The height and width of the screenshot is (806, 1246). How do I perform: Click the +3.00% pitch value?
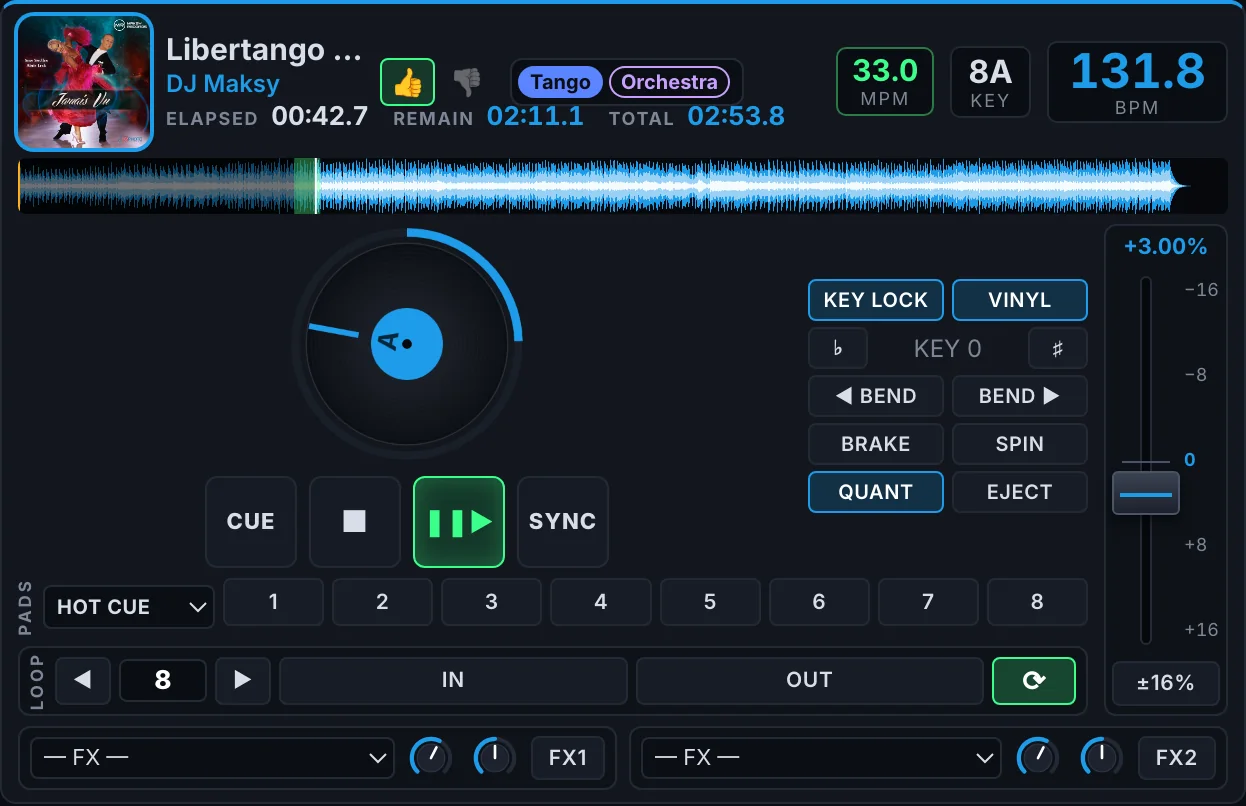coord(1165,246)
